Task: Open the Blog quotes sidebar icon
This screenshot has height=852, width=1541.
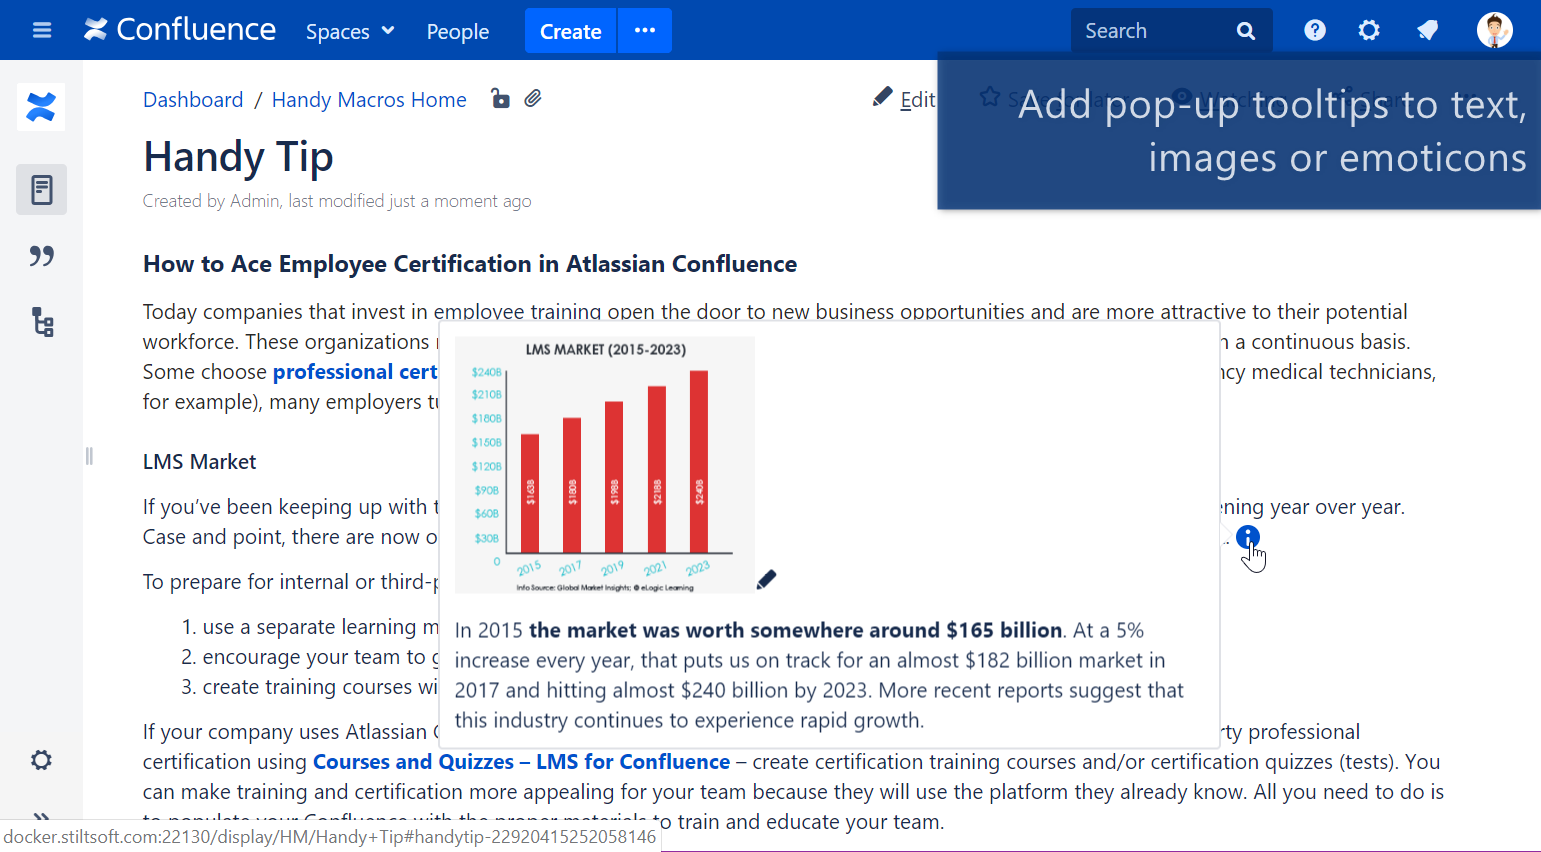Action: tap(41, 256)
